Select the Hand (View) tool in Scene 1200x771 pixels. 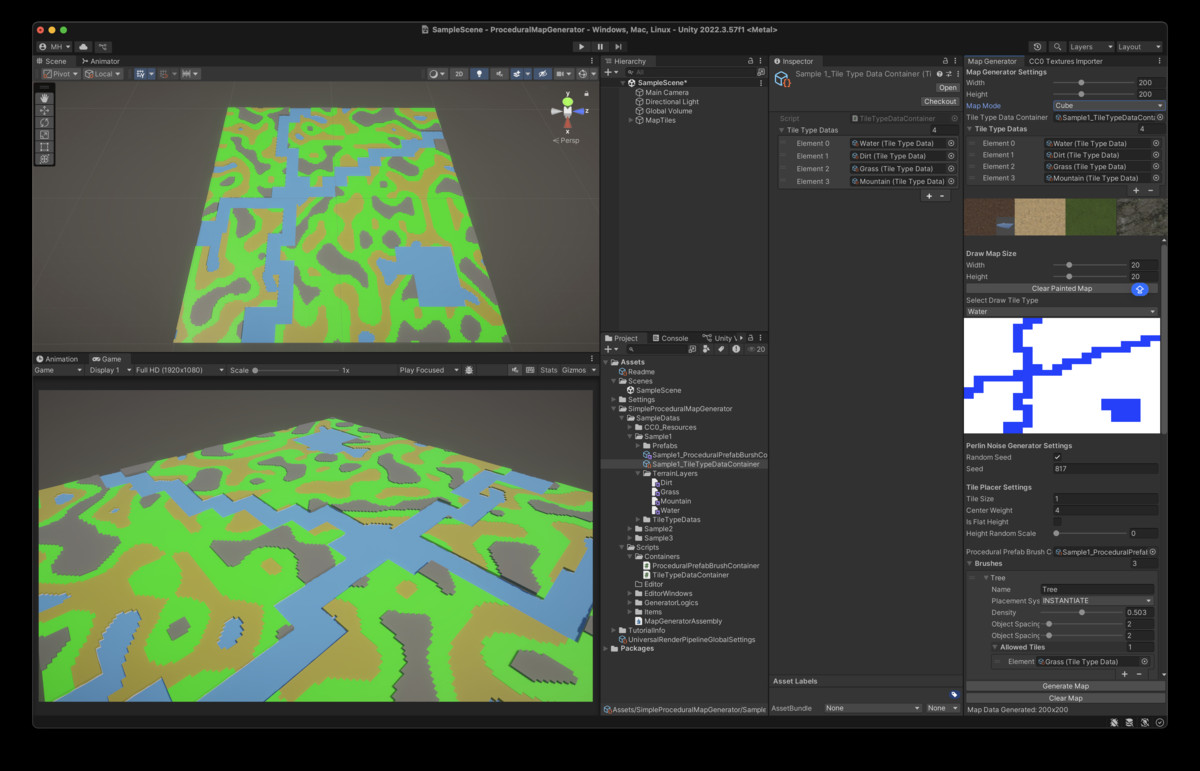point(44,98)
